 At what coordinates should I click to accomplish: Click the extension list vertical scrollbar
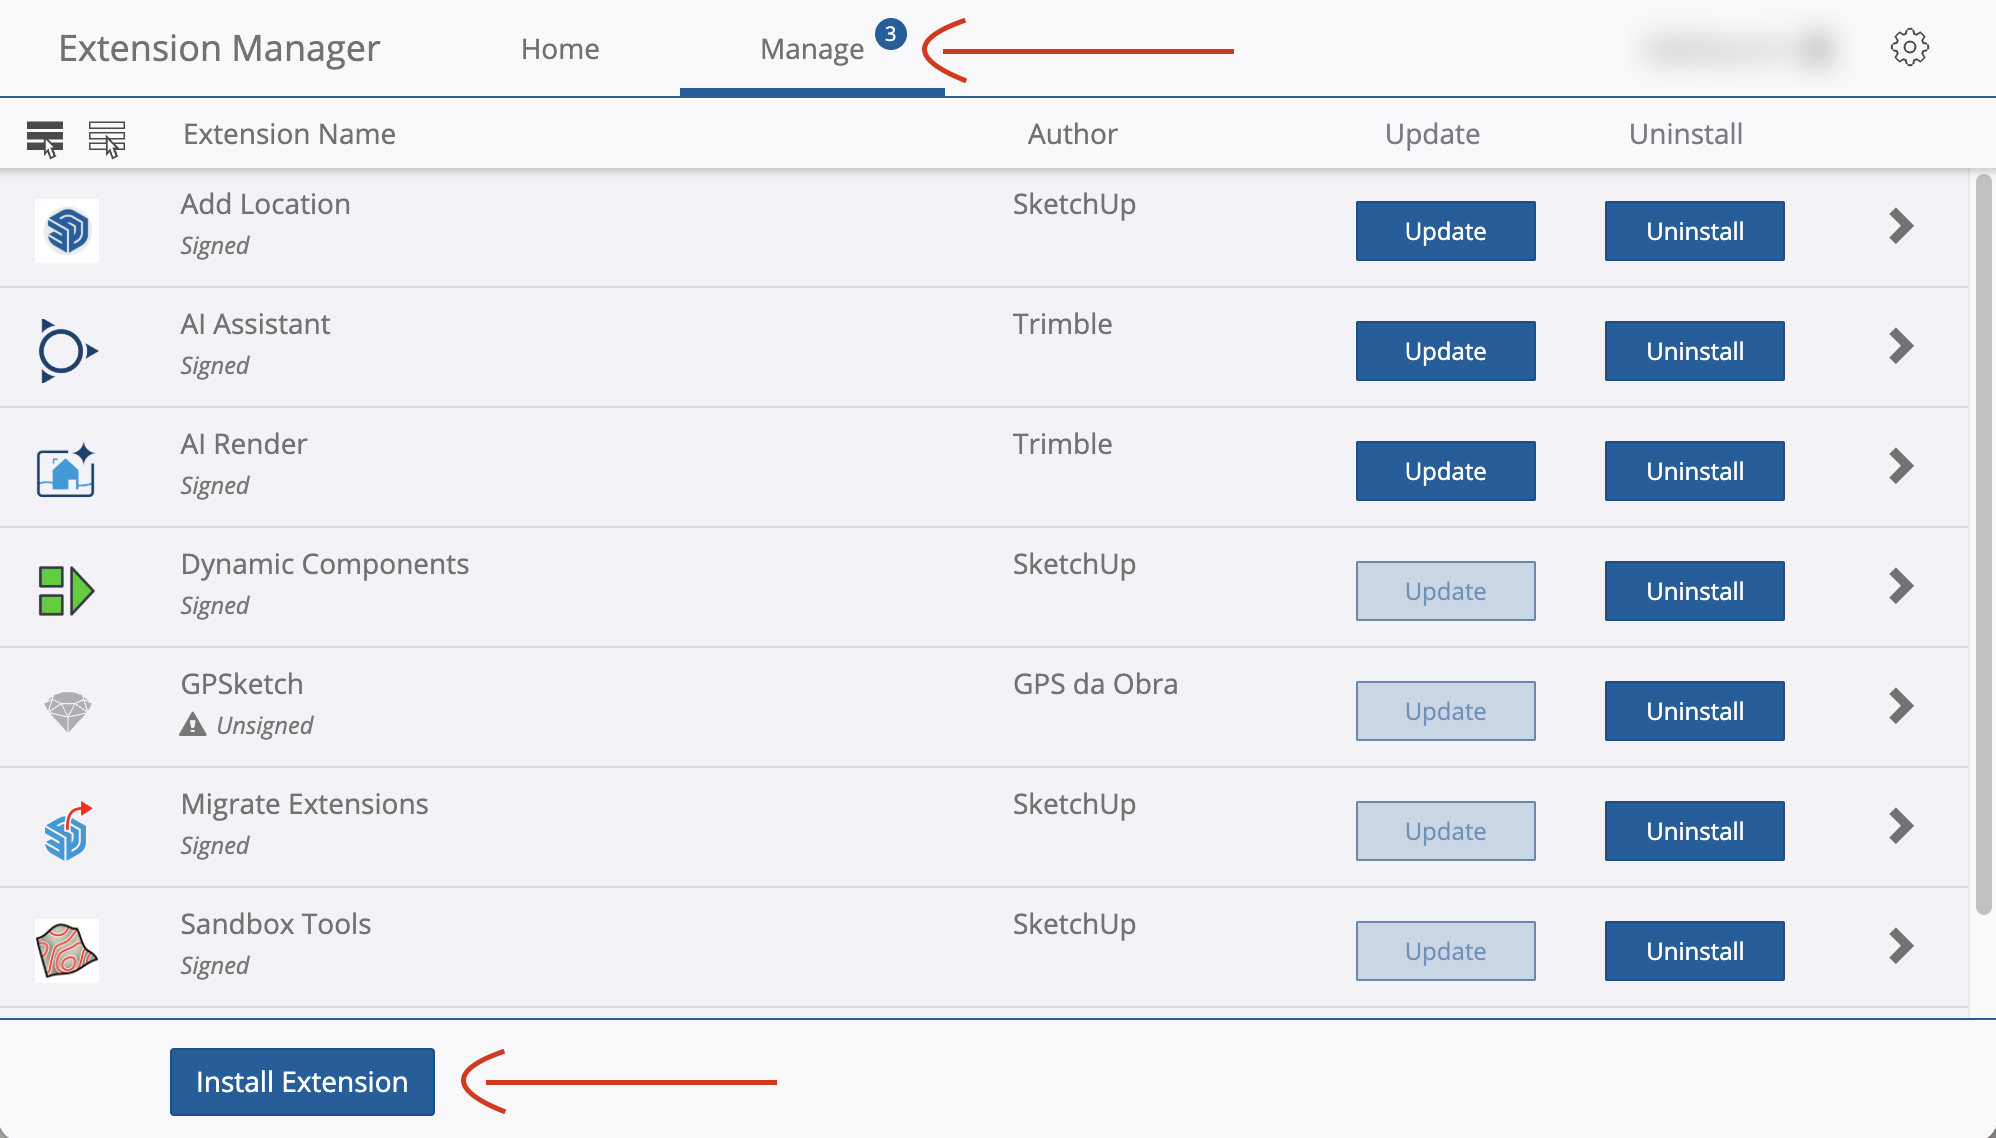[1984, 545]
